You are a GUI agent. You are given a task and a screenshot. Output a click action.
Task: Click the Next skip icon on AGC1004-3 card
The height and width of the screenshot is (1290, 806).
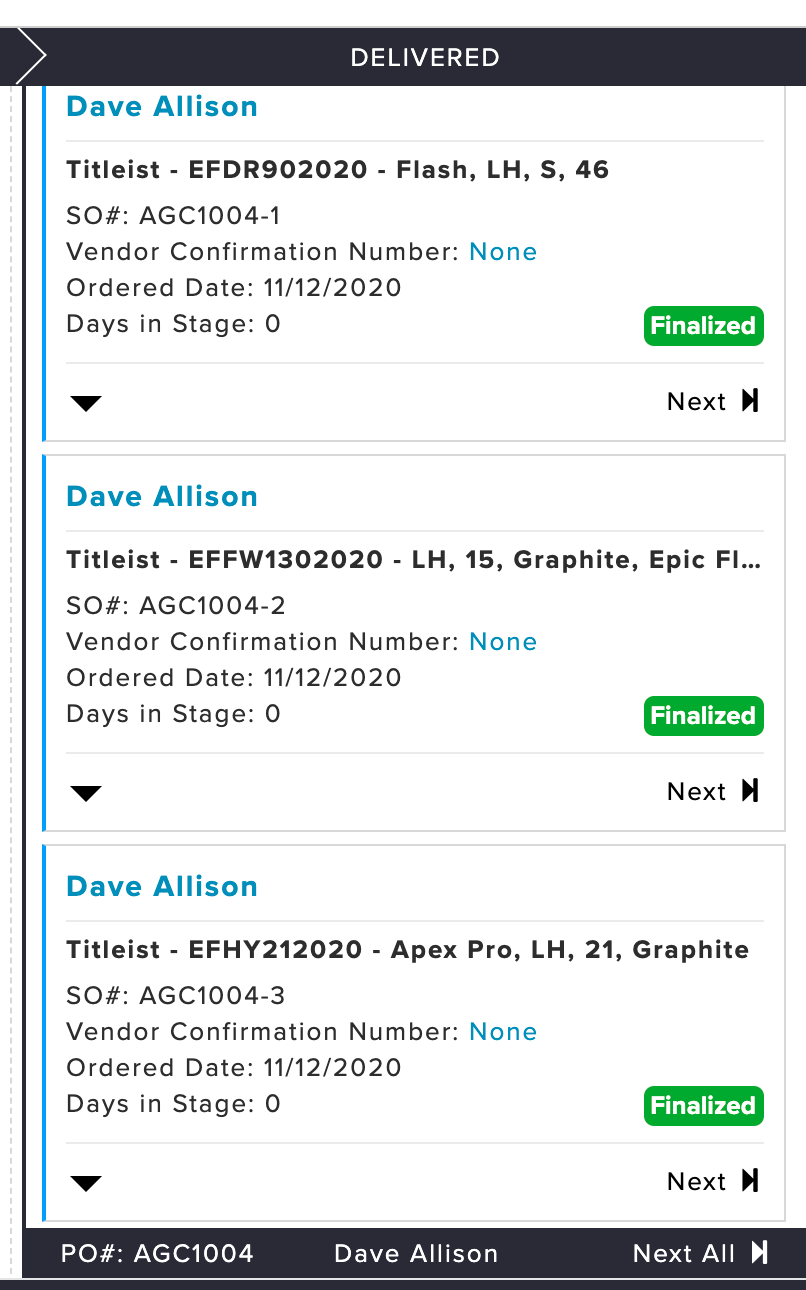pos(750,1181)
